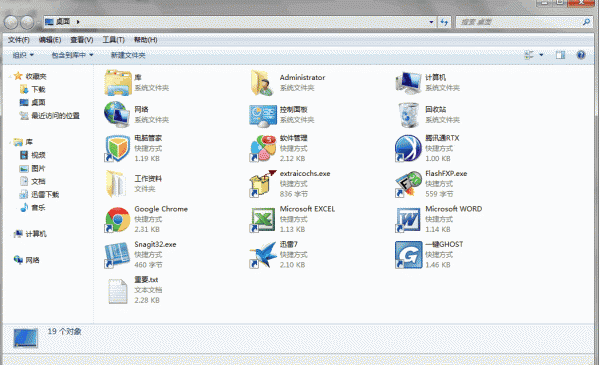Open 迅雷下载 in the sidebar
The image size is (600, 365).
coord(45,194)
